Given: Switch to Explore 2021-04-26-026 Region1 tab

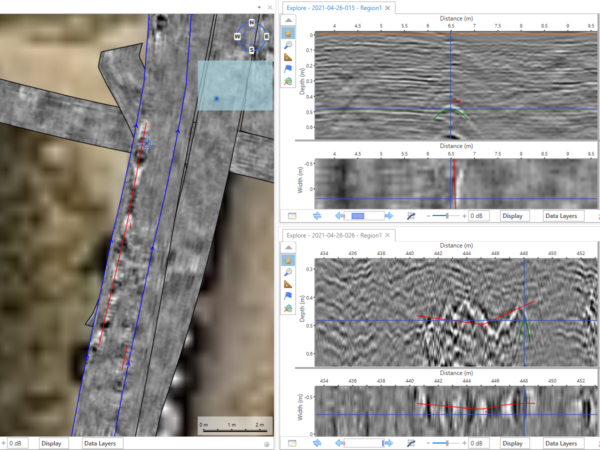Looking at the screenshot, I should coord(334,235).
